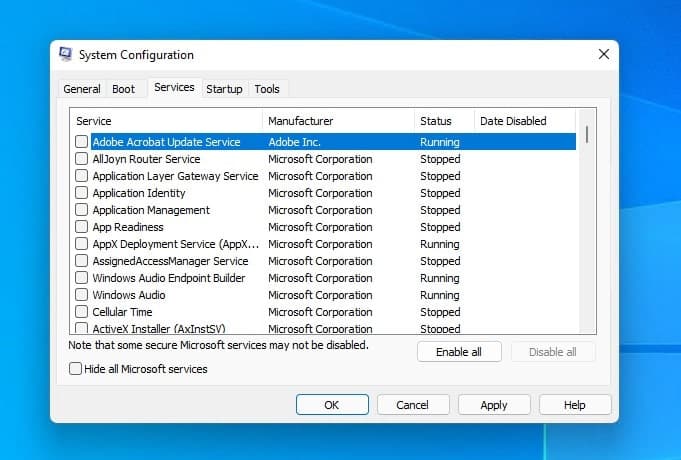The height and width of the screenshot is (460, 681).
Task: Open Help for System Configuration
Action: click(x=575, y=405)
